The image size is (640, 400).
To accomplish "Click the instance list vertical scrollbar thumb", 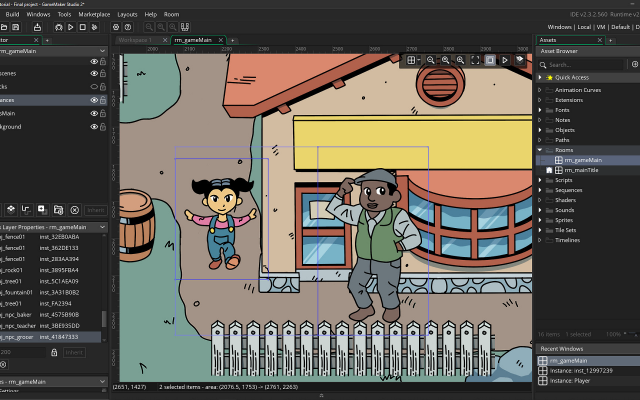I will pyautogui.click(x=104, y=319).
